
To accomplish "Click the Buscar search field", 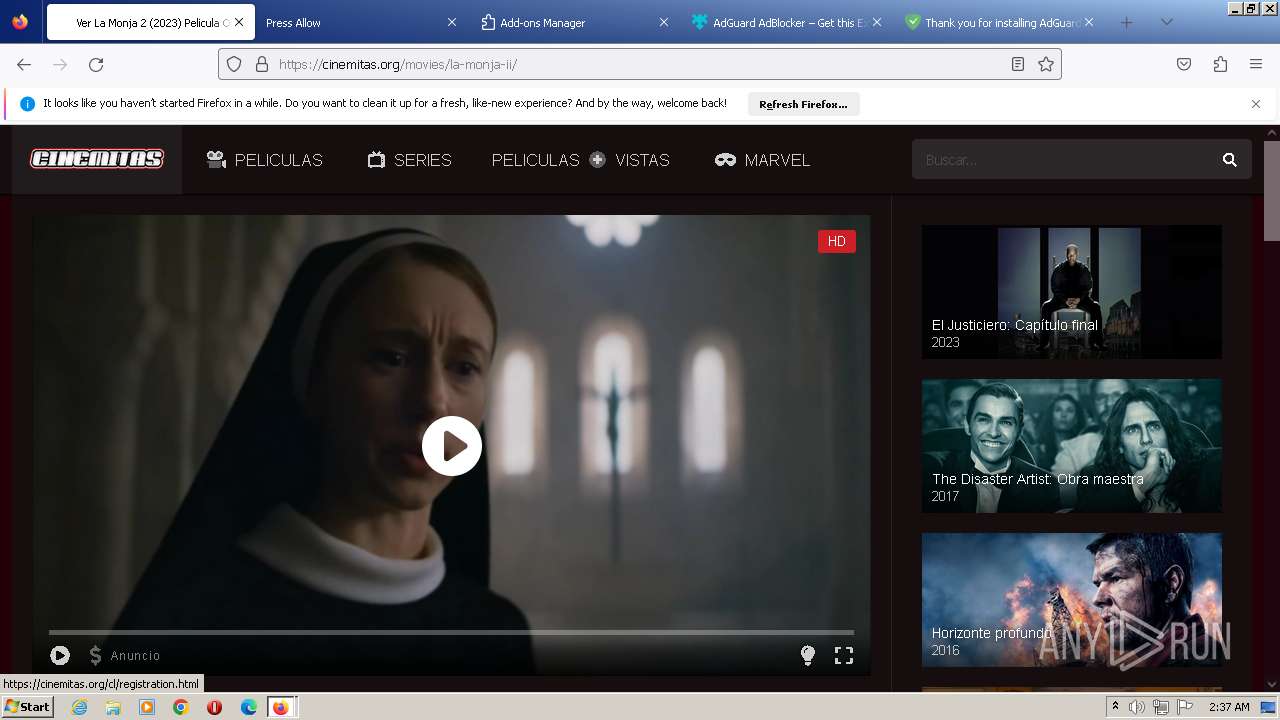I will [1062, 160].
